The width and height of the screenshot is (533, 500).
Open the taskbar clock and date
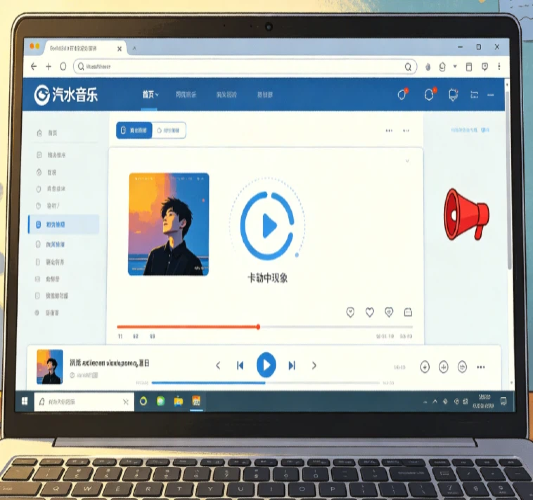[483, 401]
